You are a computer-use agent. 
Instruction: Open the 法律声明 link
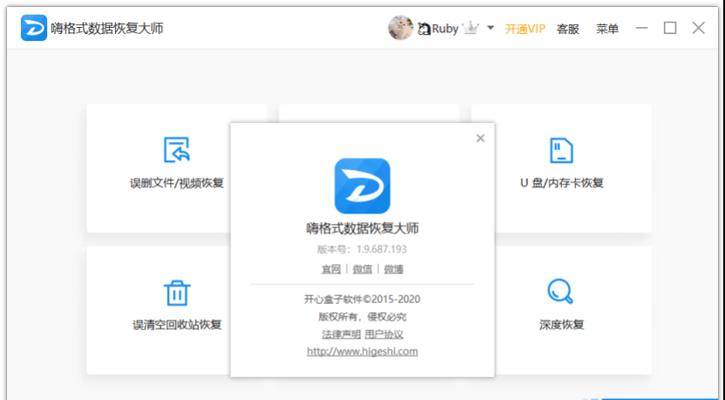coord(341,334)
